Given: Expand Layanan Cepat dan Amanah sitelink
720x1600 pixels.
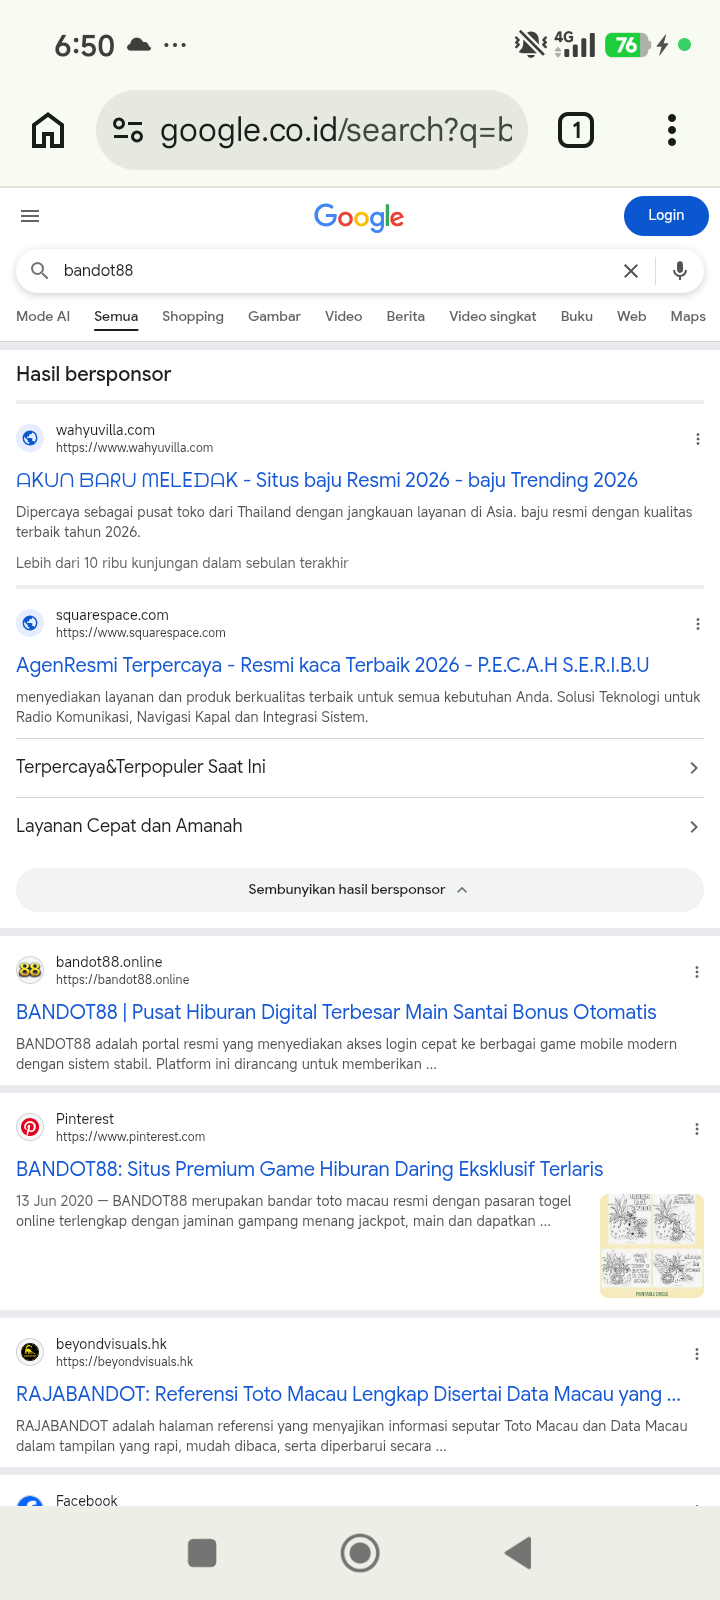Looking at the screenshot, I should [360, 827].
